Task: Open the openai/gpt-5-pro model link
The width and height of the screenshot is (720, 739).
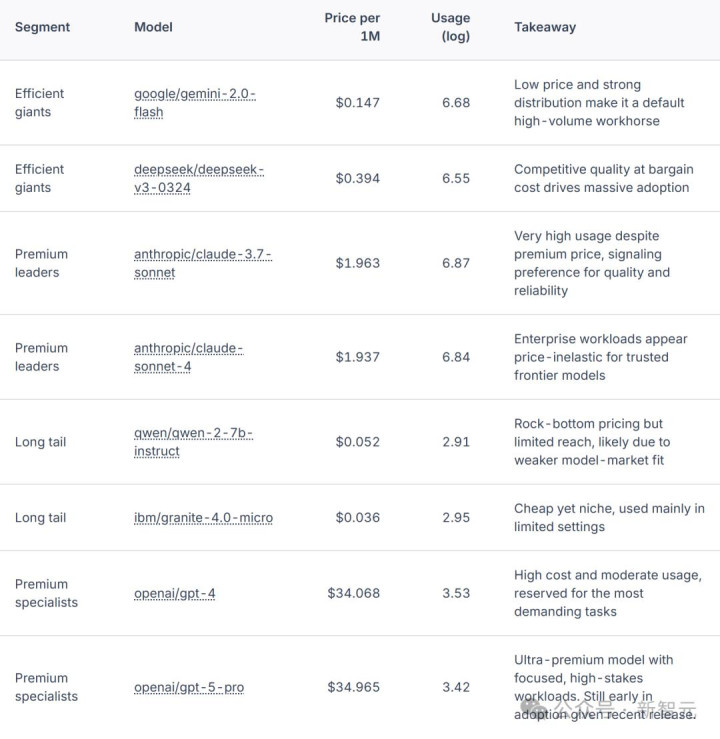Action: 189,687
